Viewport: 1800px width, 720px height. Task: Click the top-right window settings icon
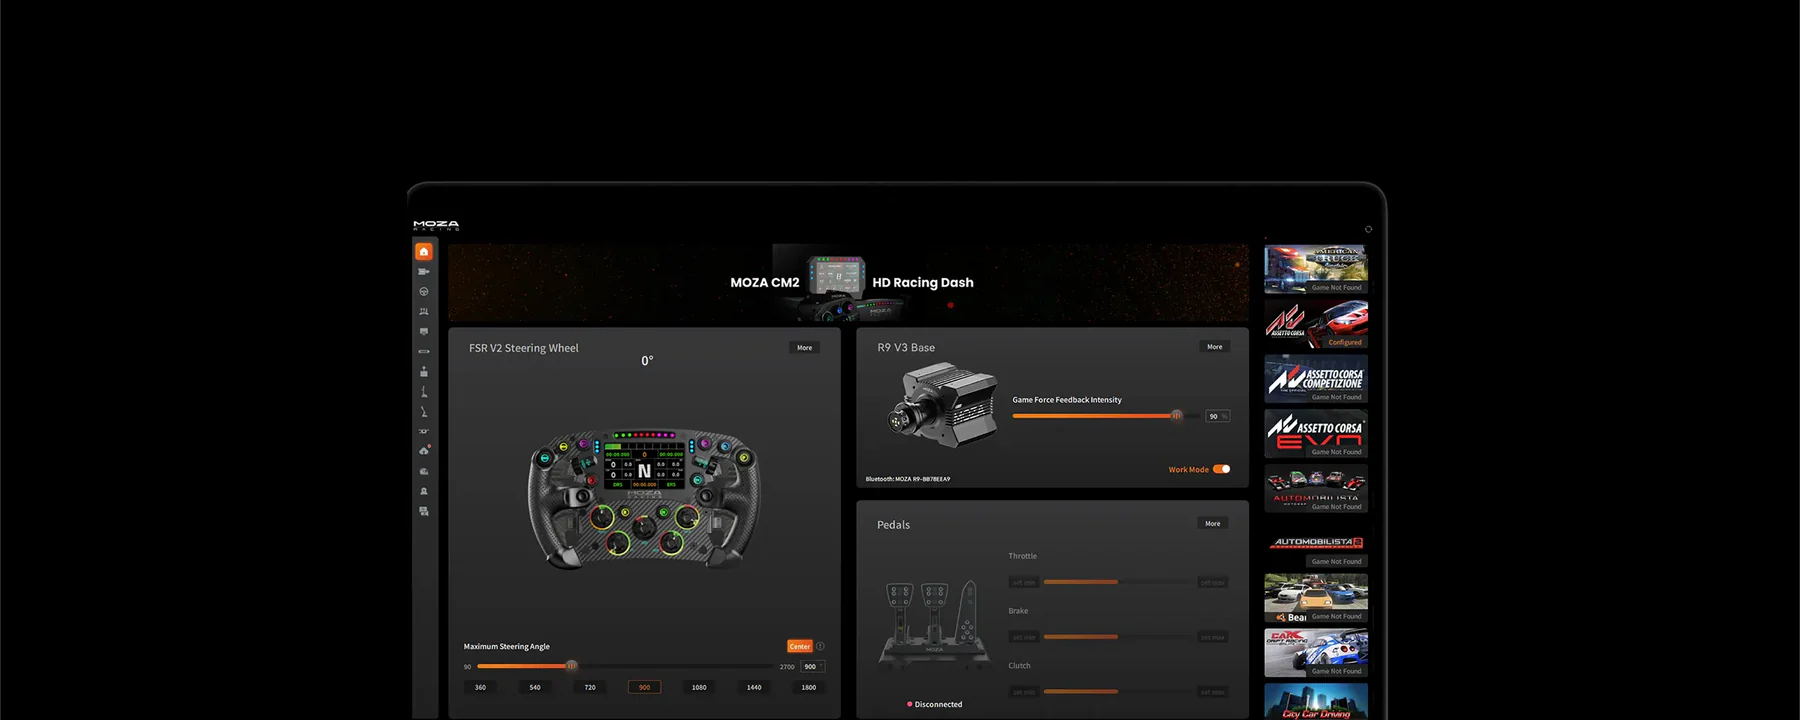pos(1368,229)
